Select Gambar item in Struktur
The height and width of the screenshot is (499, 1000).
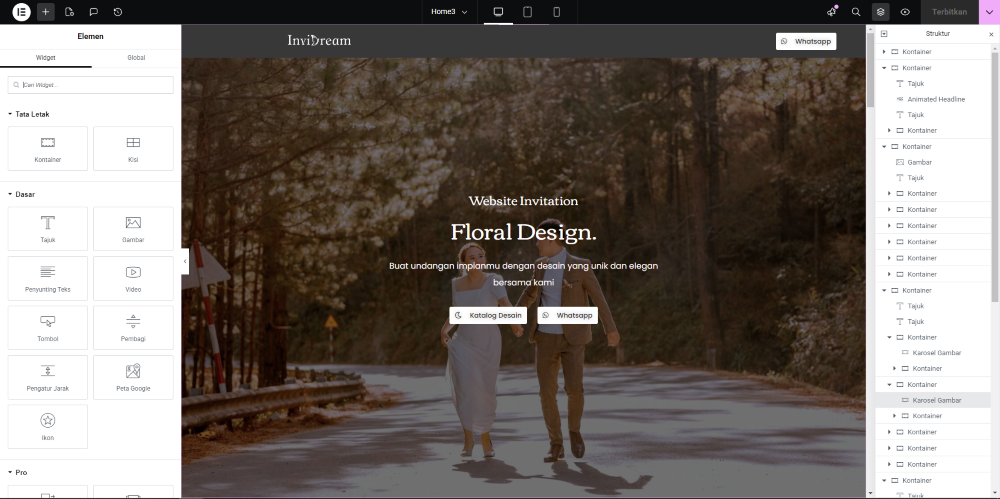[x=920, y=162]
